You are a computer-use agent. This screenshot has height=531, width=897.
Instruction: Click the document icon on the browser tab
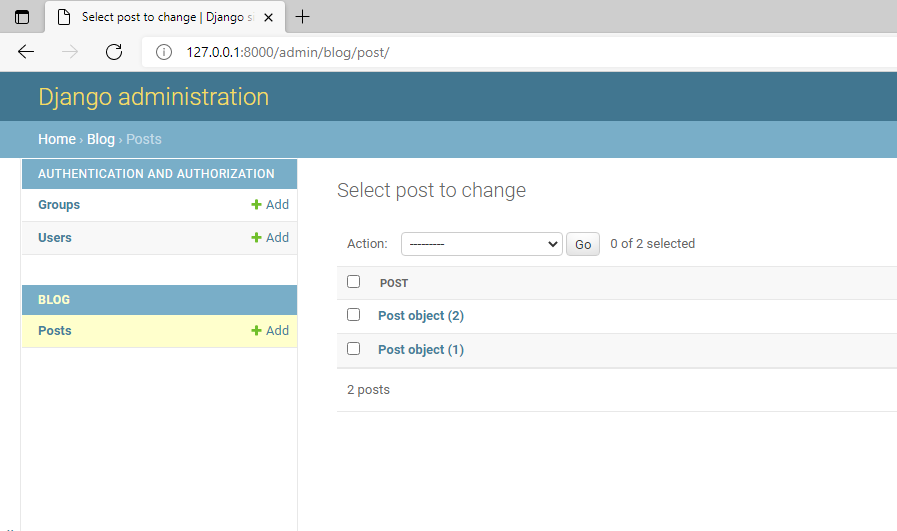coord(64,17)
